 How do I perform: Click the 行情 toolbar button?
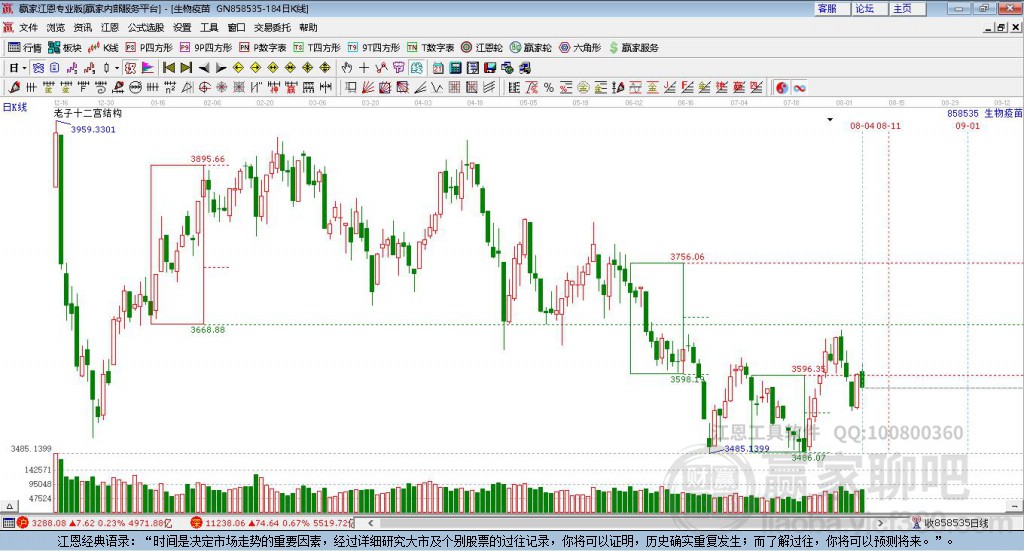[25, 48]
